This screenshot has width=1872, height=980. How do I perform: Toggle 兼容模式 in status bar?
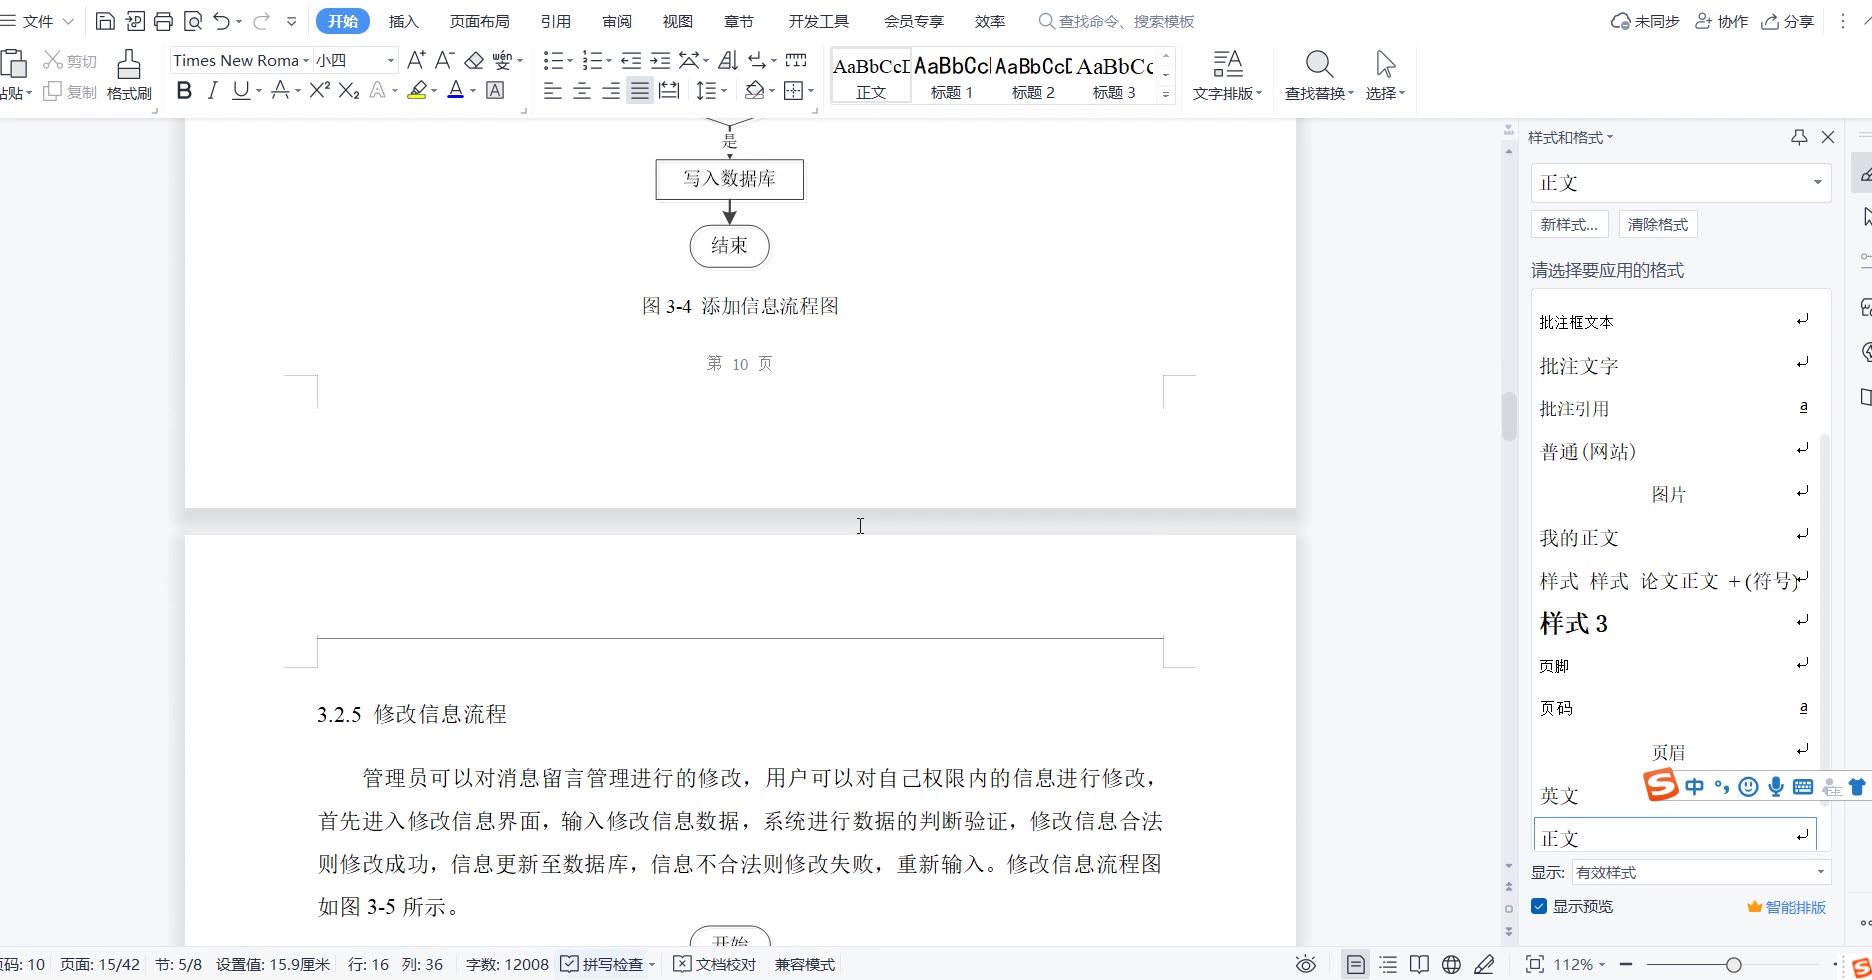click(804, 965)
